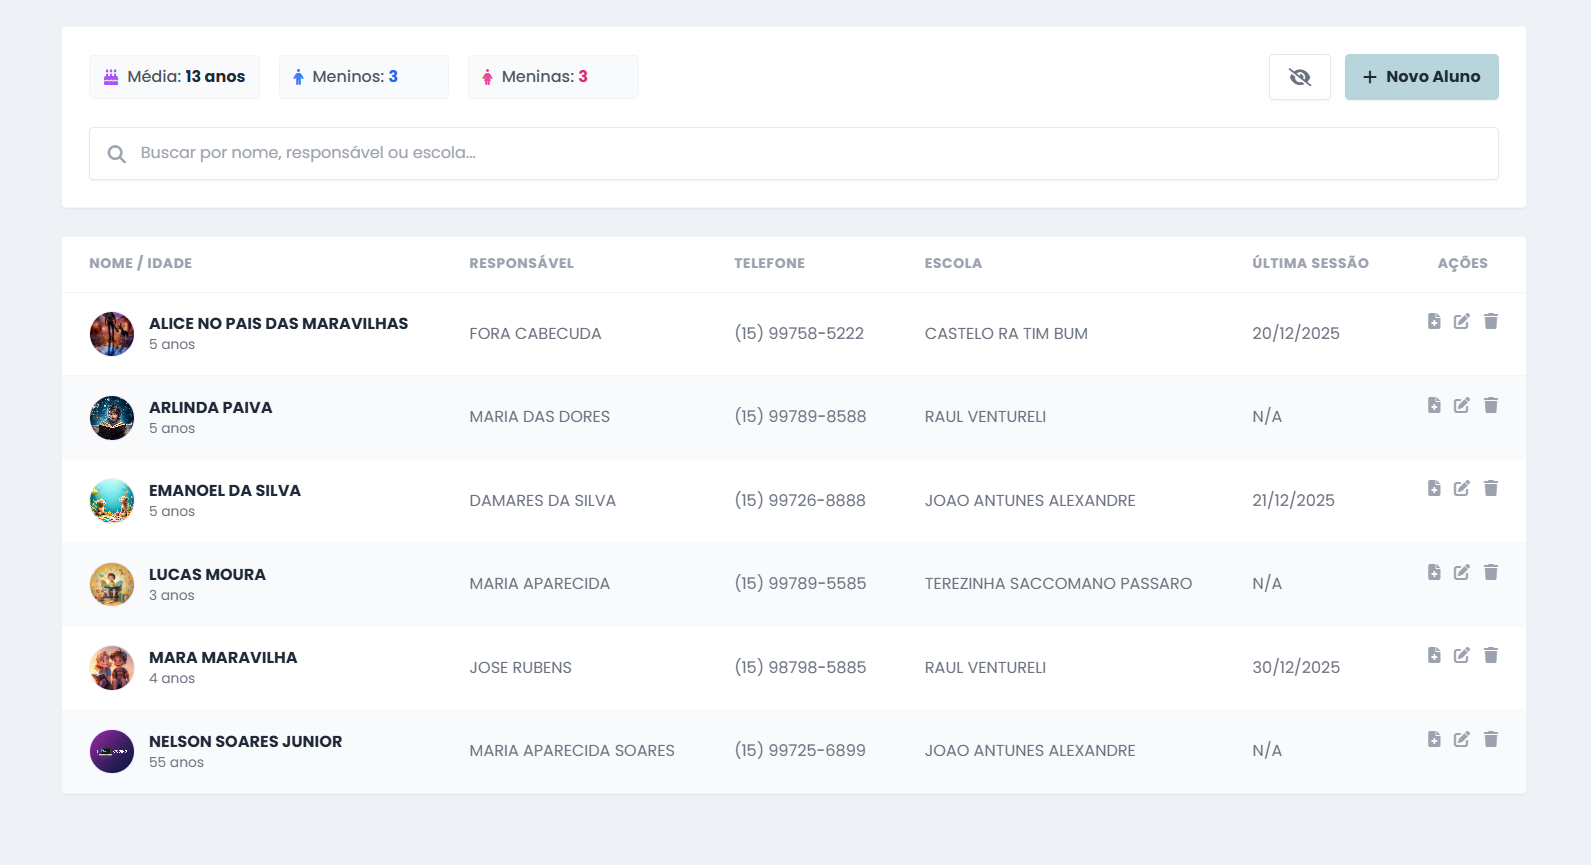Sort by Nome / Idade column header

(x=140, y=263)
